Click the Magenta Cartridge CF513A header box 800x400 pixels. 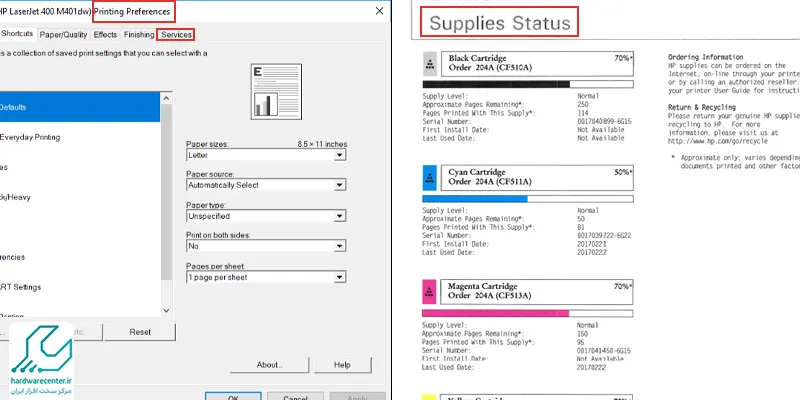537,292
